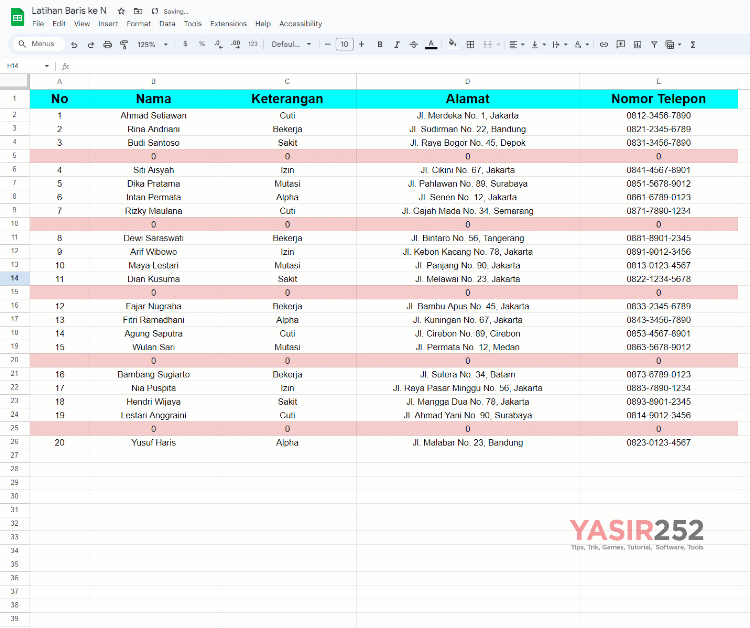
Task: Click phone cell 0822-1234-5678
Action: [x=658, y=279]
